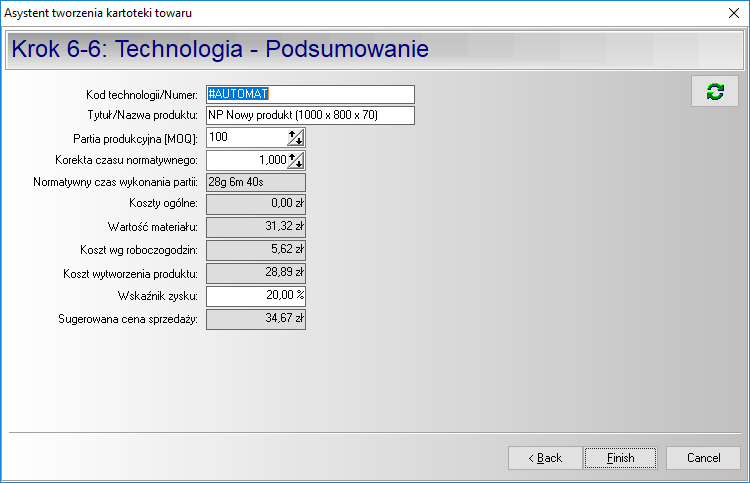Go back with the Back button

(545, 458)
